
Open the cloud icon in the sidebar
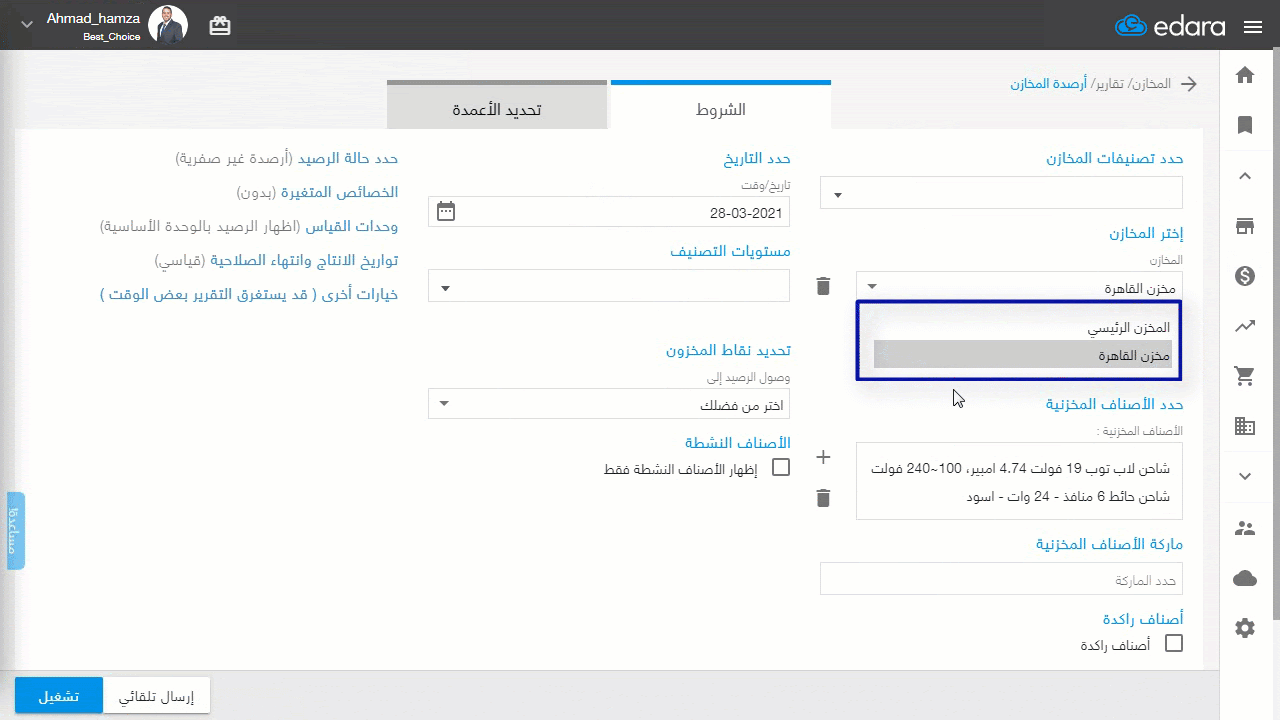[x=1245, y=578]
